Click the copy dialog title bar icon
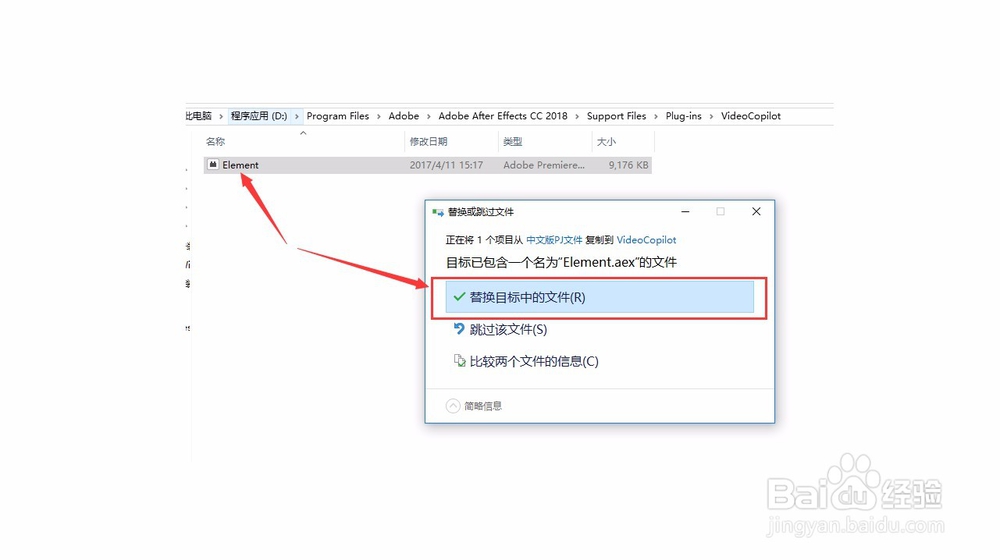Image resolution: width=1000 pixels, height=560 pixels. [x=438, y=212]
